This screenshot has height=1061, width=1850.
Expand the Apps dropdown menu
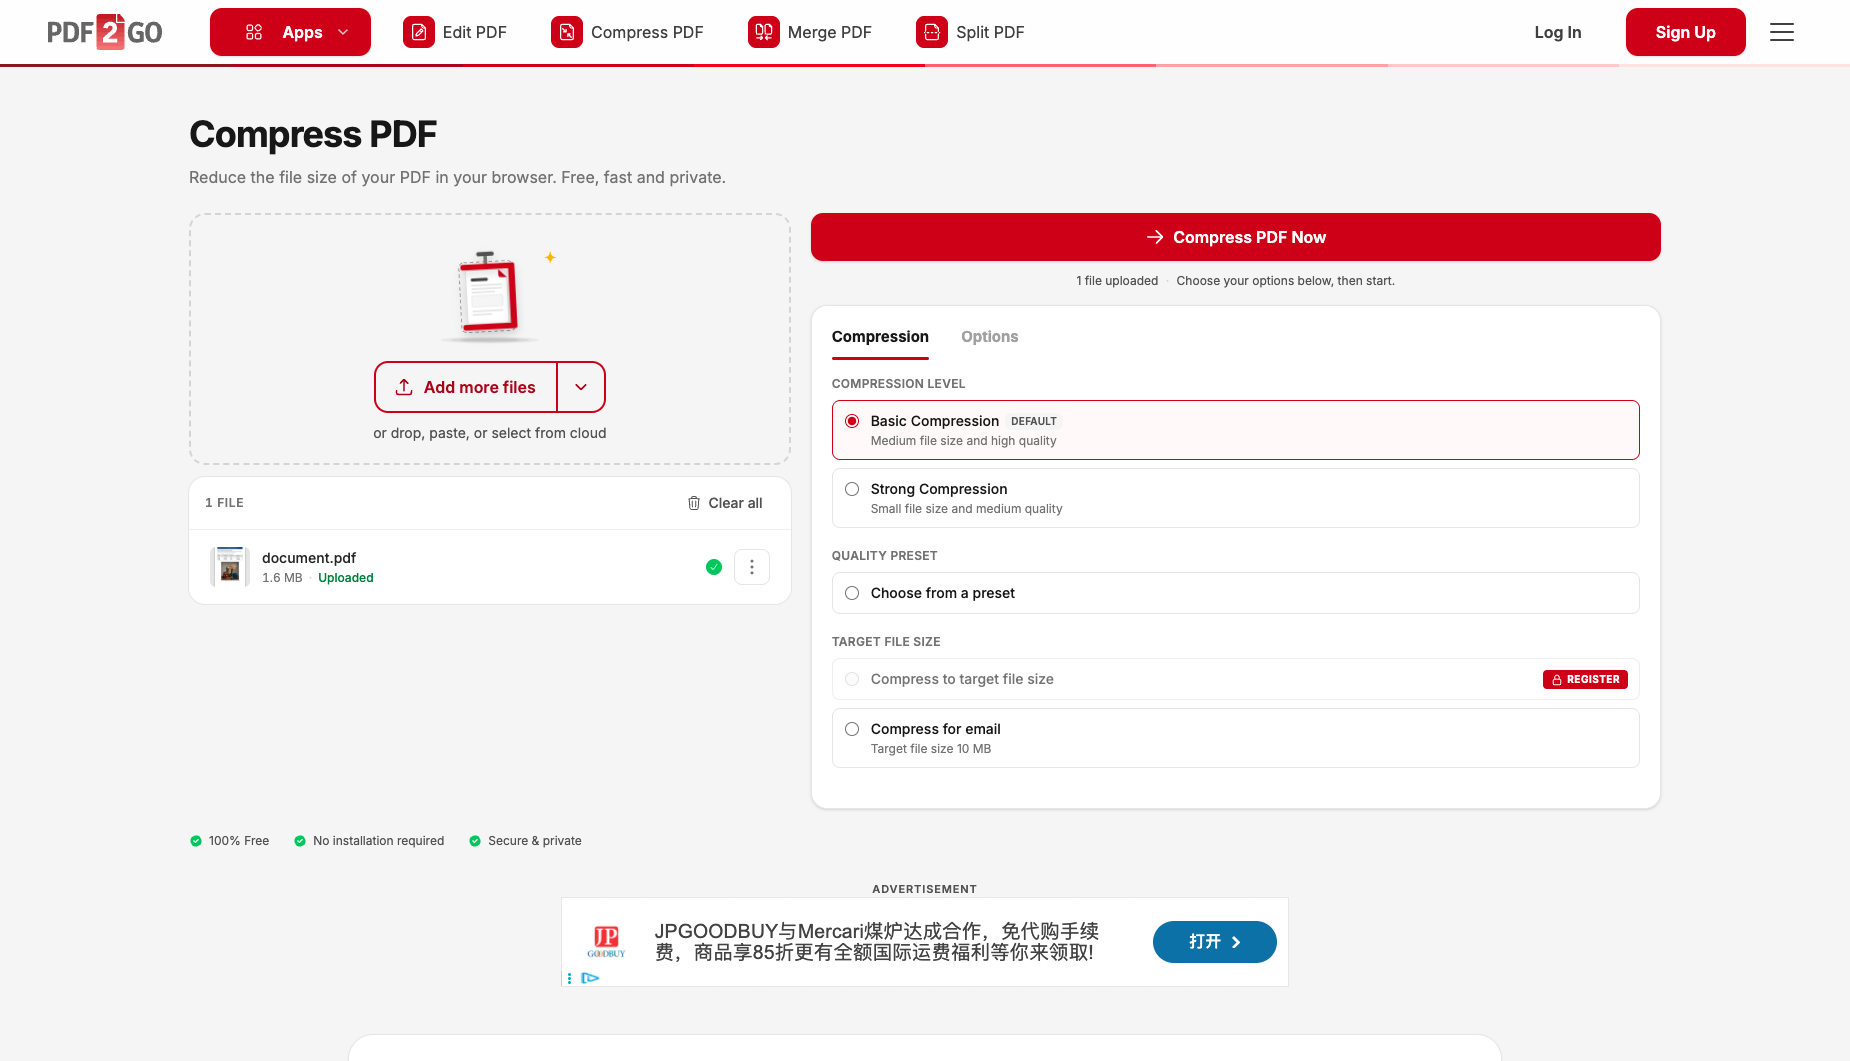pos(290,32)
